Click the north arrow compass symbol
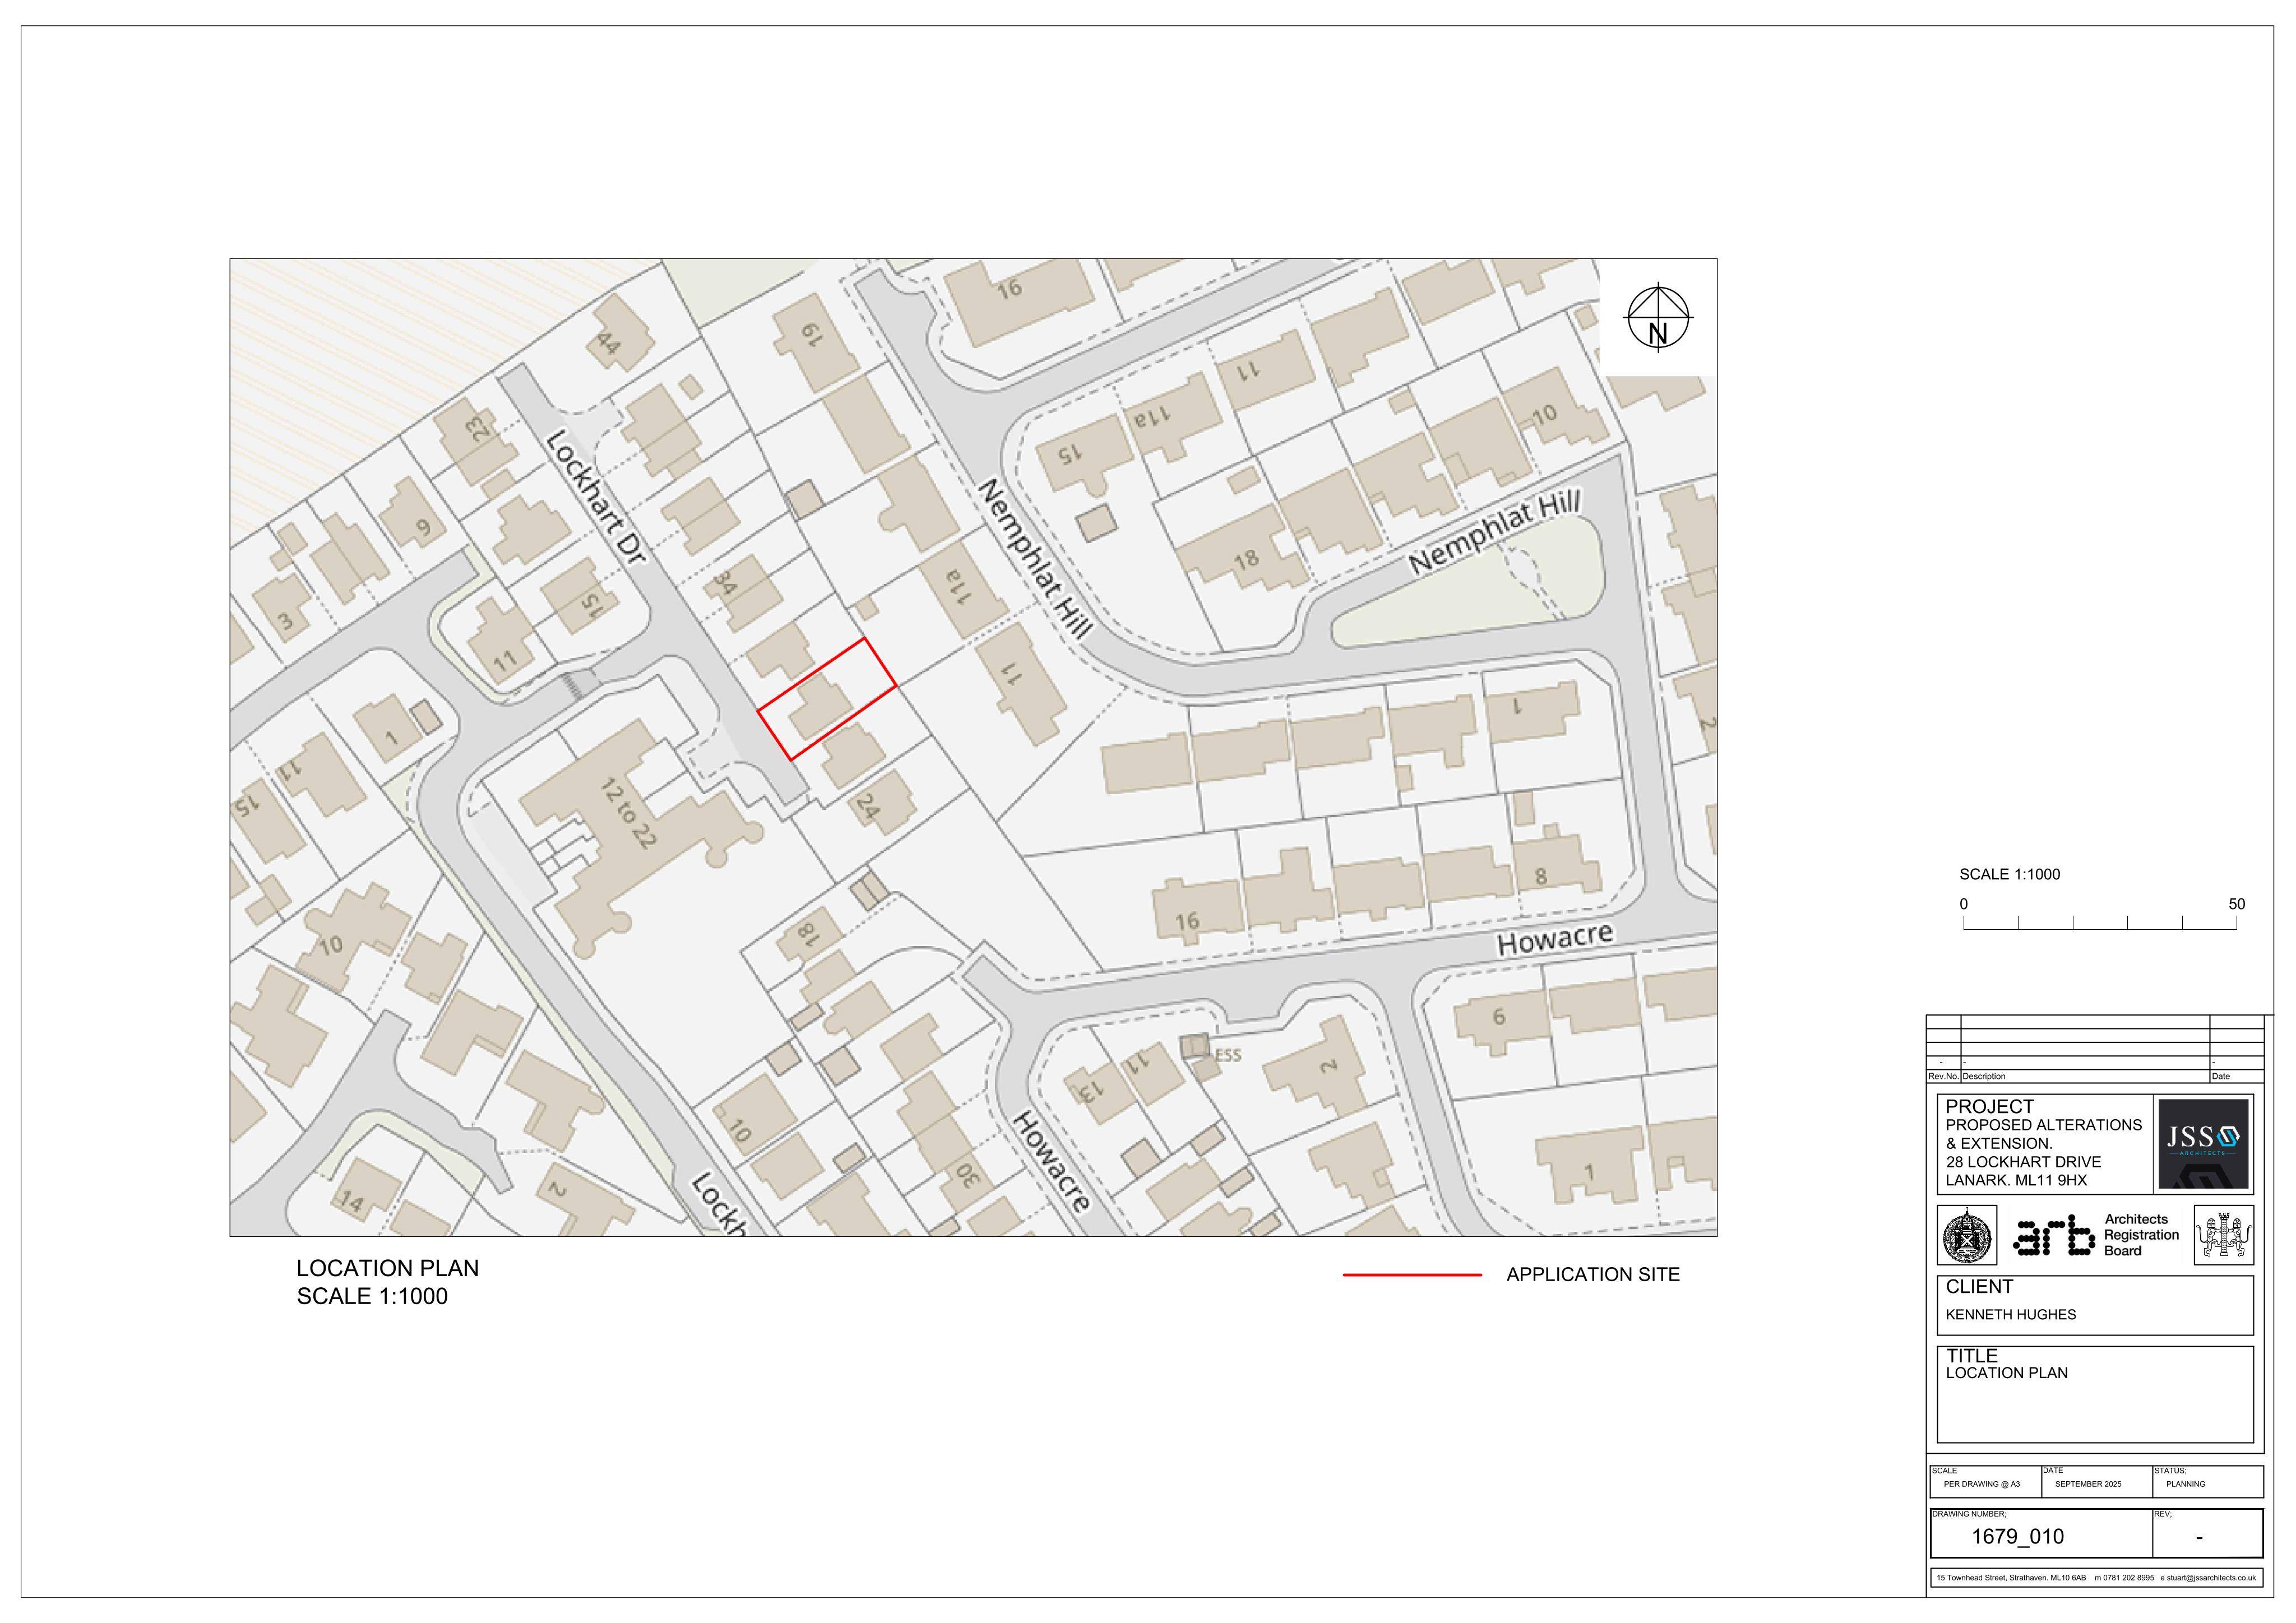The width and height of the screenshot is (2296, 1623). pos(1658,318)
